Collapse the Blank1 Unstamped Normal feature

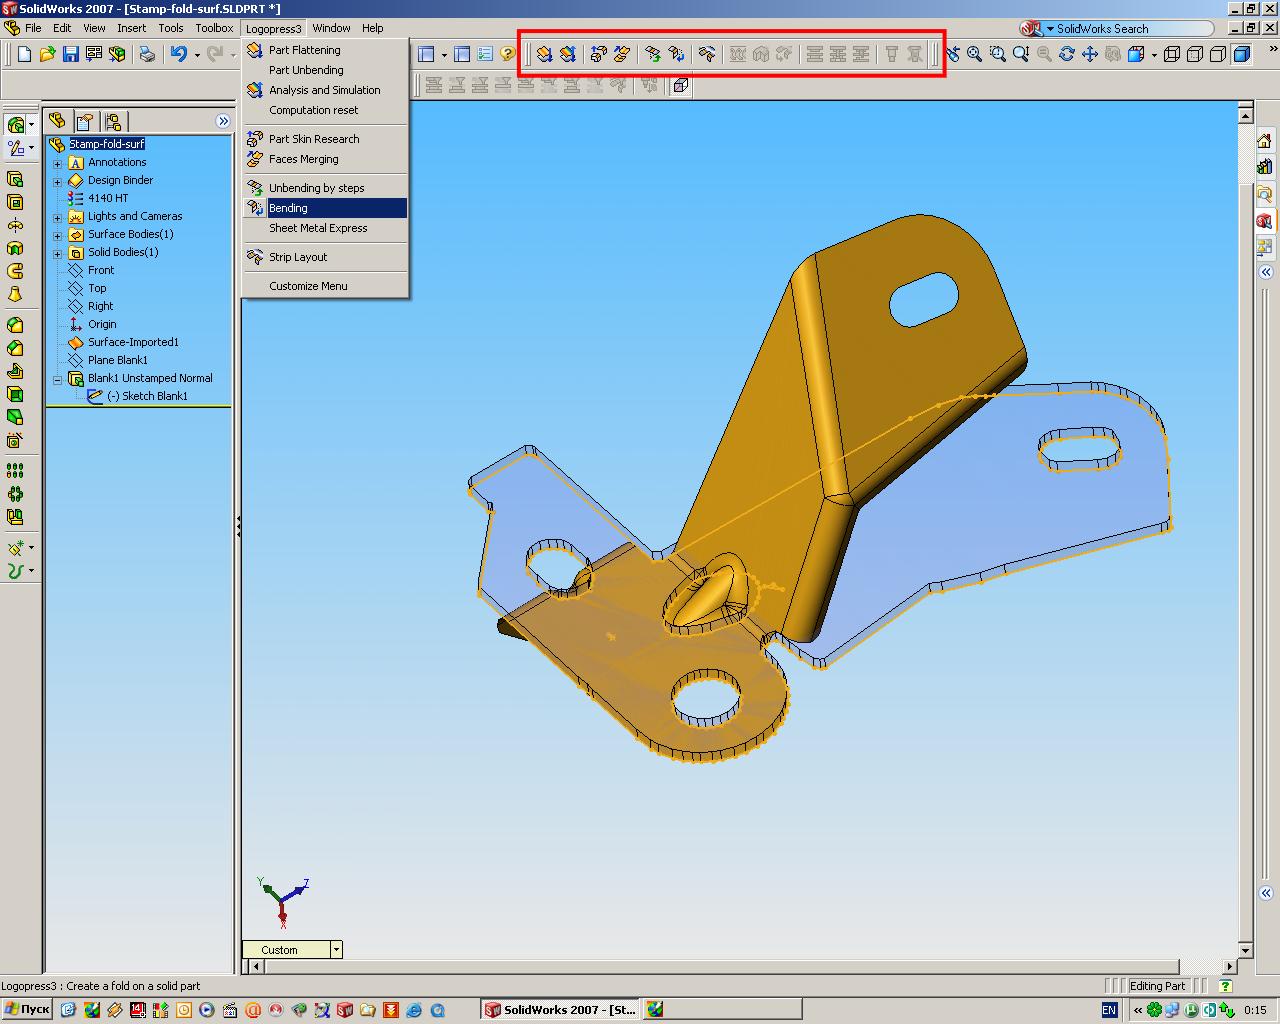click(x=58, y=379)
